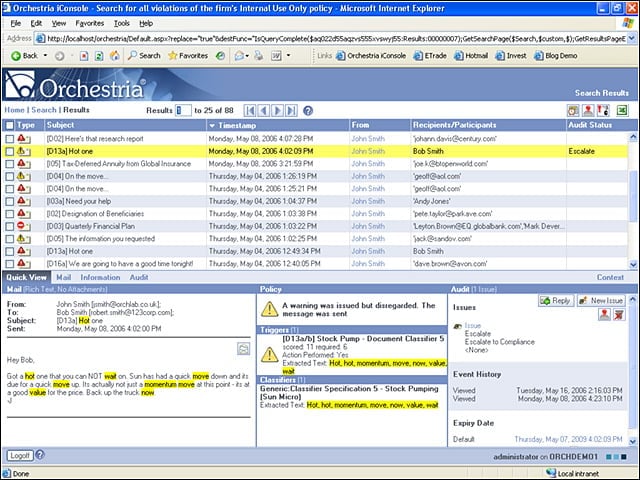
Task: Export results to Excel icon
Action: (x=622, y=110)
